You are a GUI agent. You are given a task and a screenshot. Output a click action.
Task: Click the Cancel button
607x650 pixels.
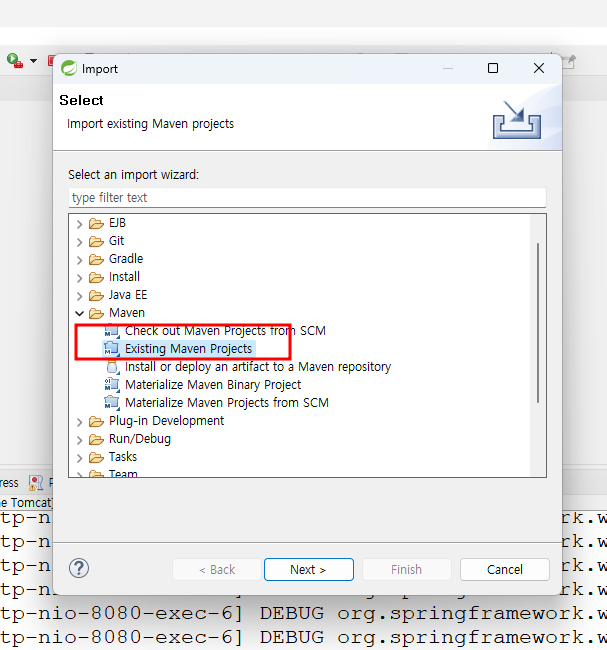505,570
